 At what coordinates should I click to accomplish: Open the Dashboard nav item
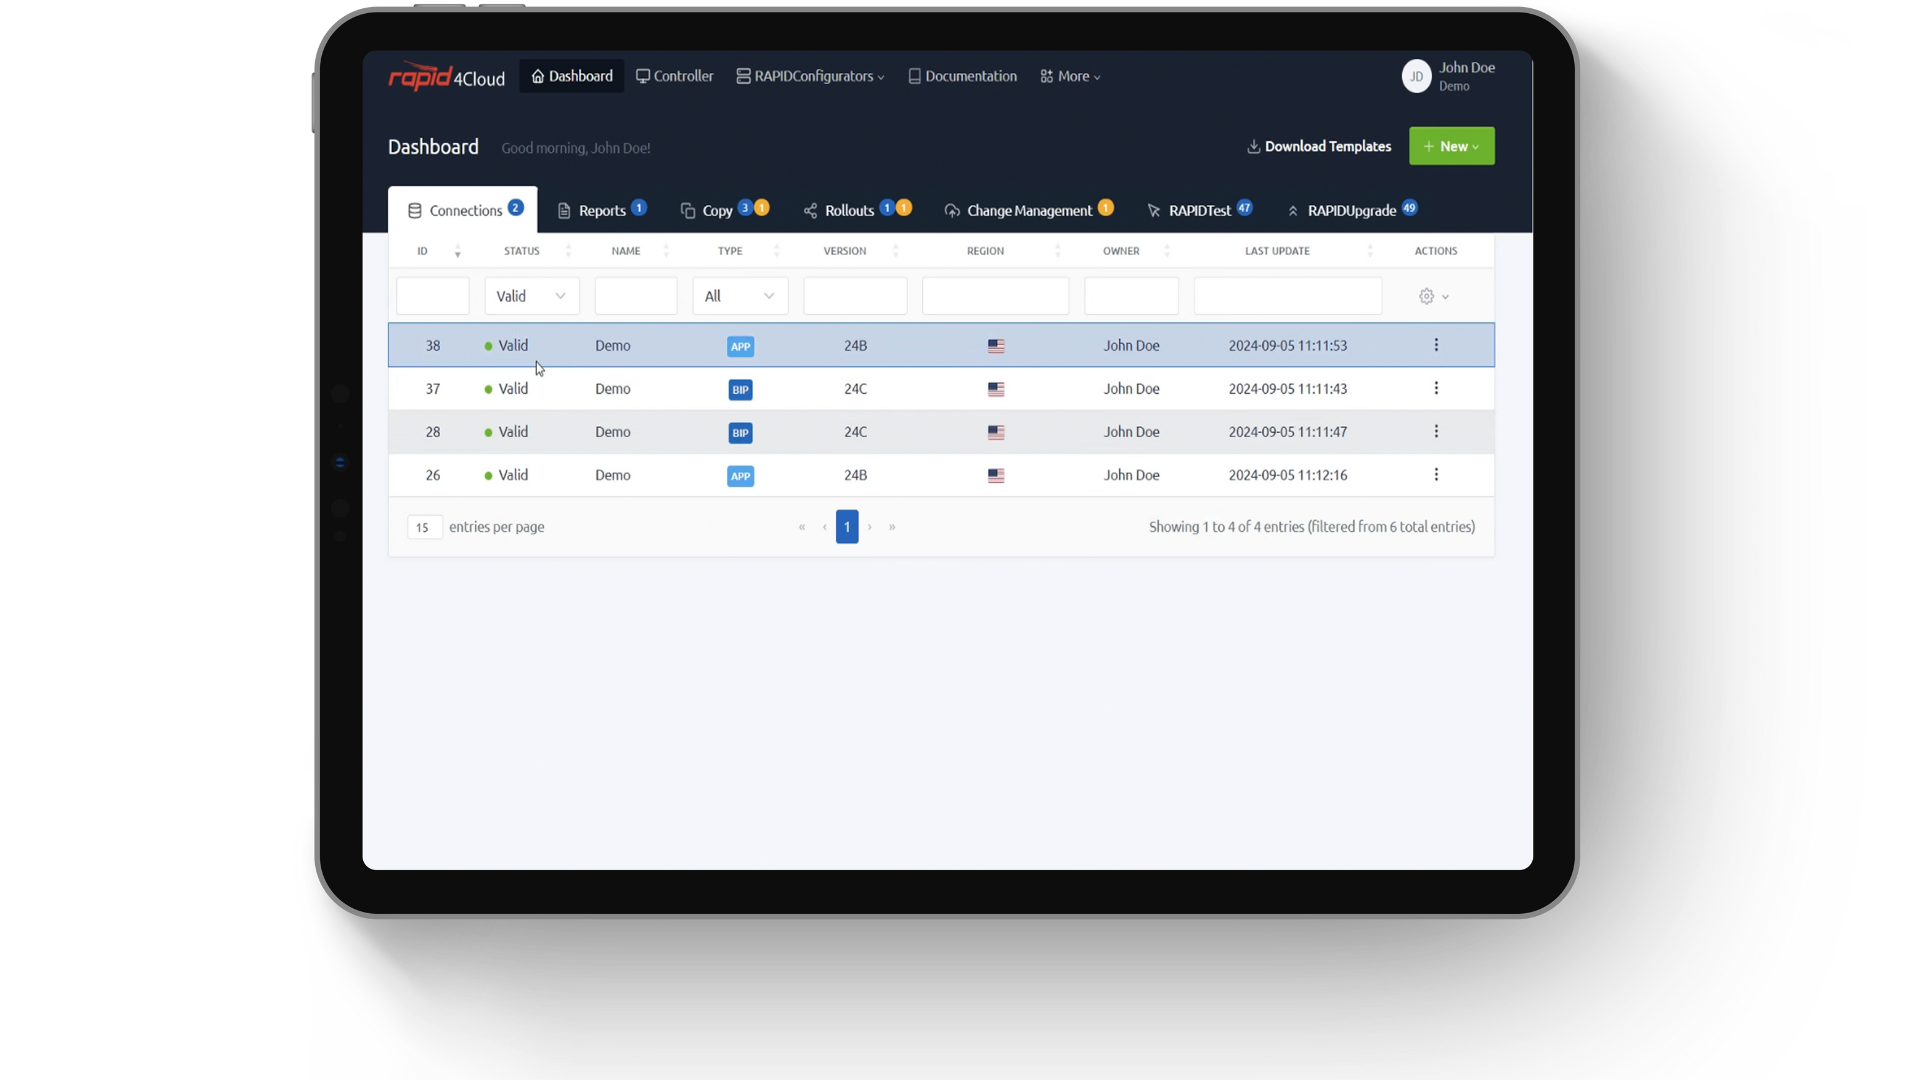pyautogui.click(x=572, y=76)
